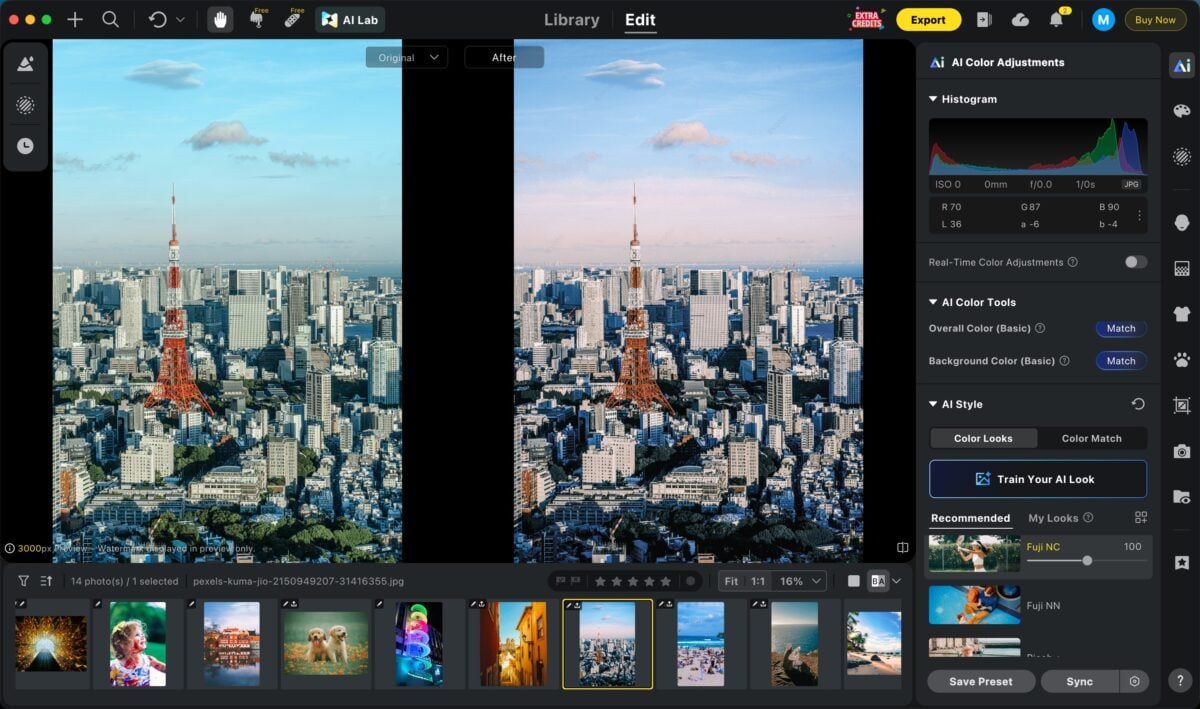Open the presets mountain icon in left sidebar
Screen dimensions: 1200x709
click(26, 64)
